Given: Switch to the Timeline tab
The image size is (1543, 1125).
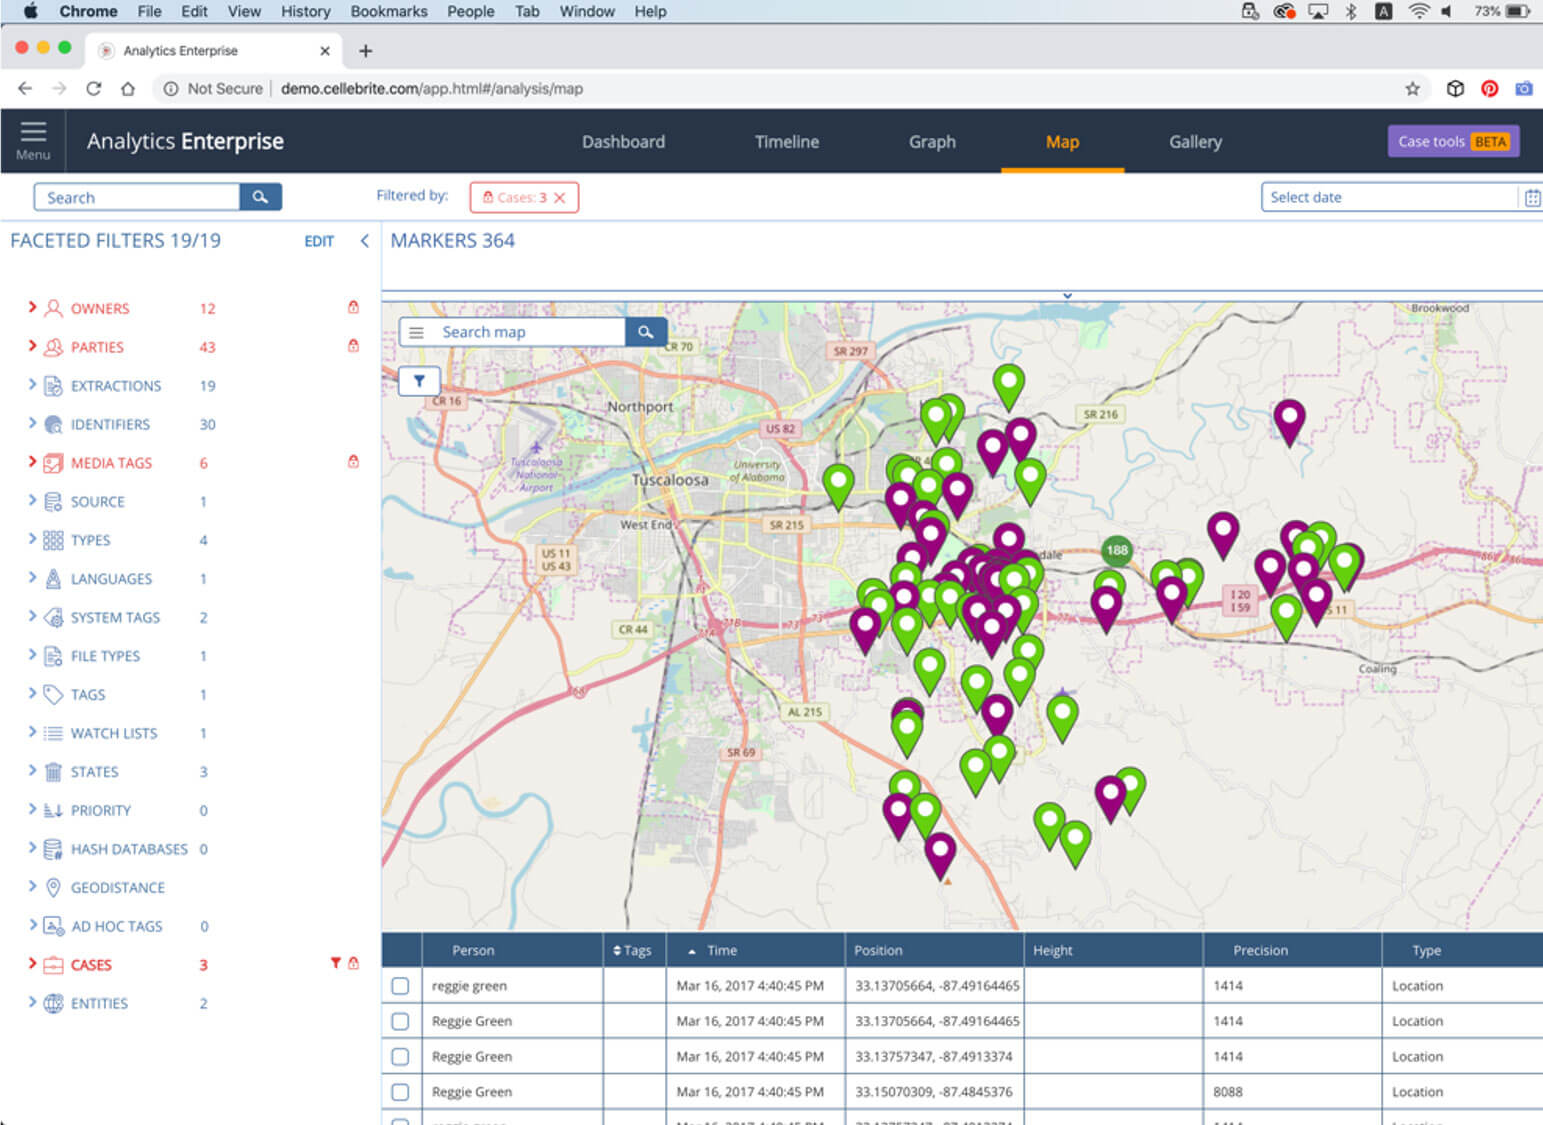Looking at the screenshot, I should [x=786, y=142].
